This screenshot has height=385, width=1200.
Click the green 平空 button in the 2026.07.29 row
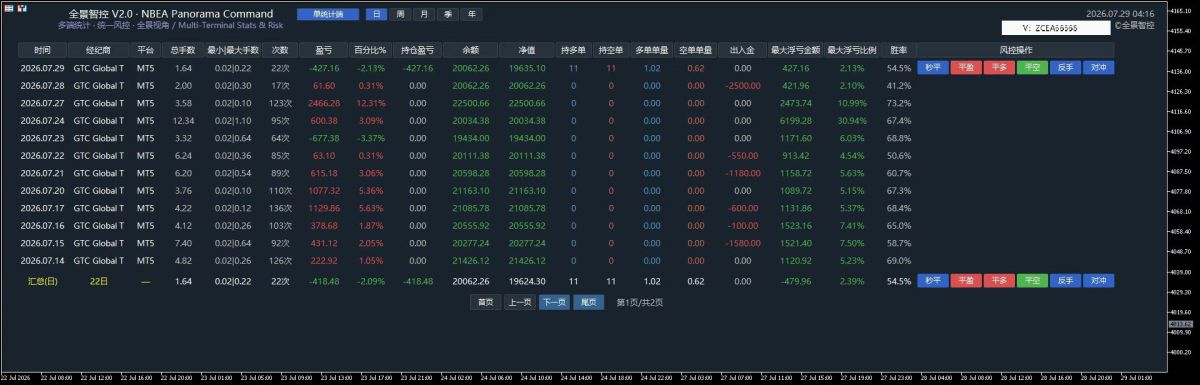click(x=1031, y=68)
